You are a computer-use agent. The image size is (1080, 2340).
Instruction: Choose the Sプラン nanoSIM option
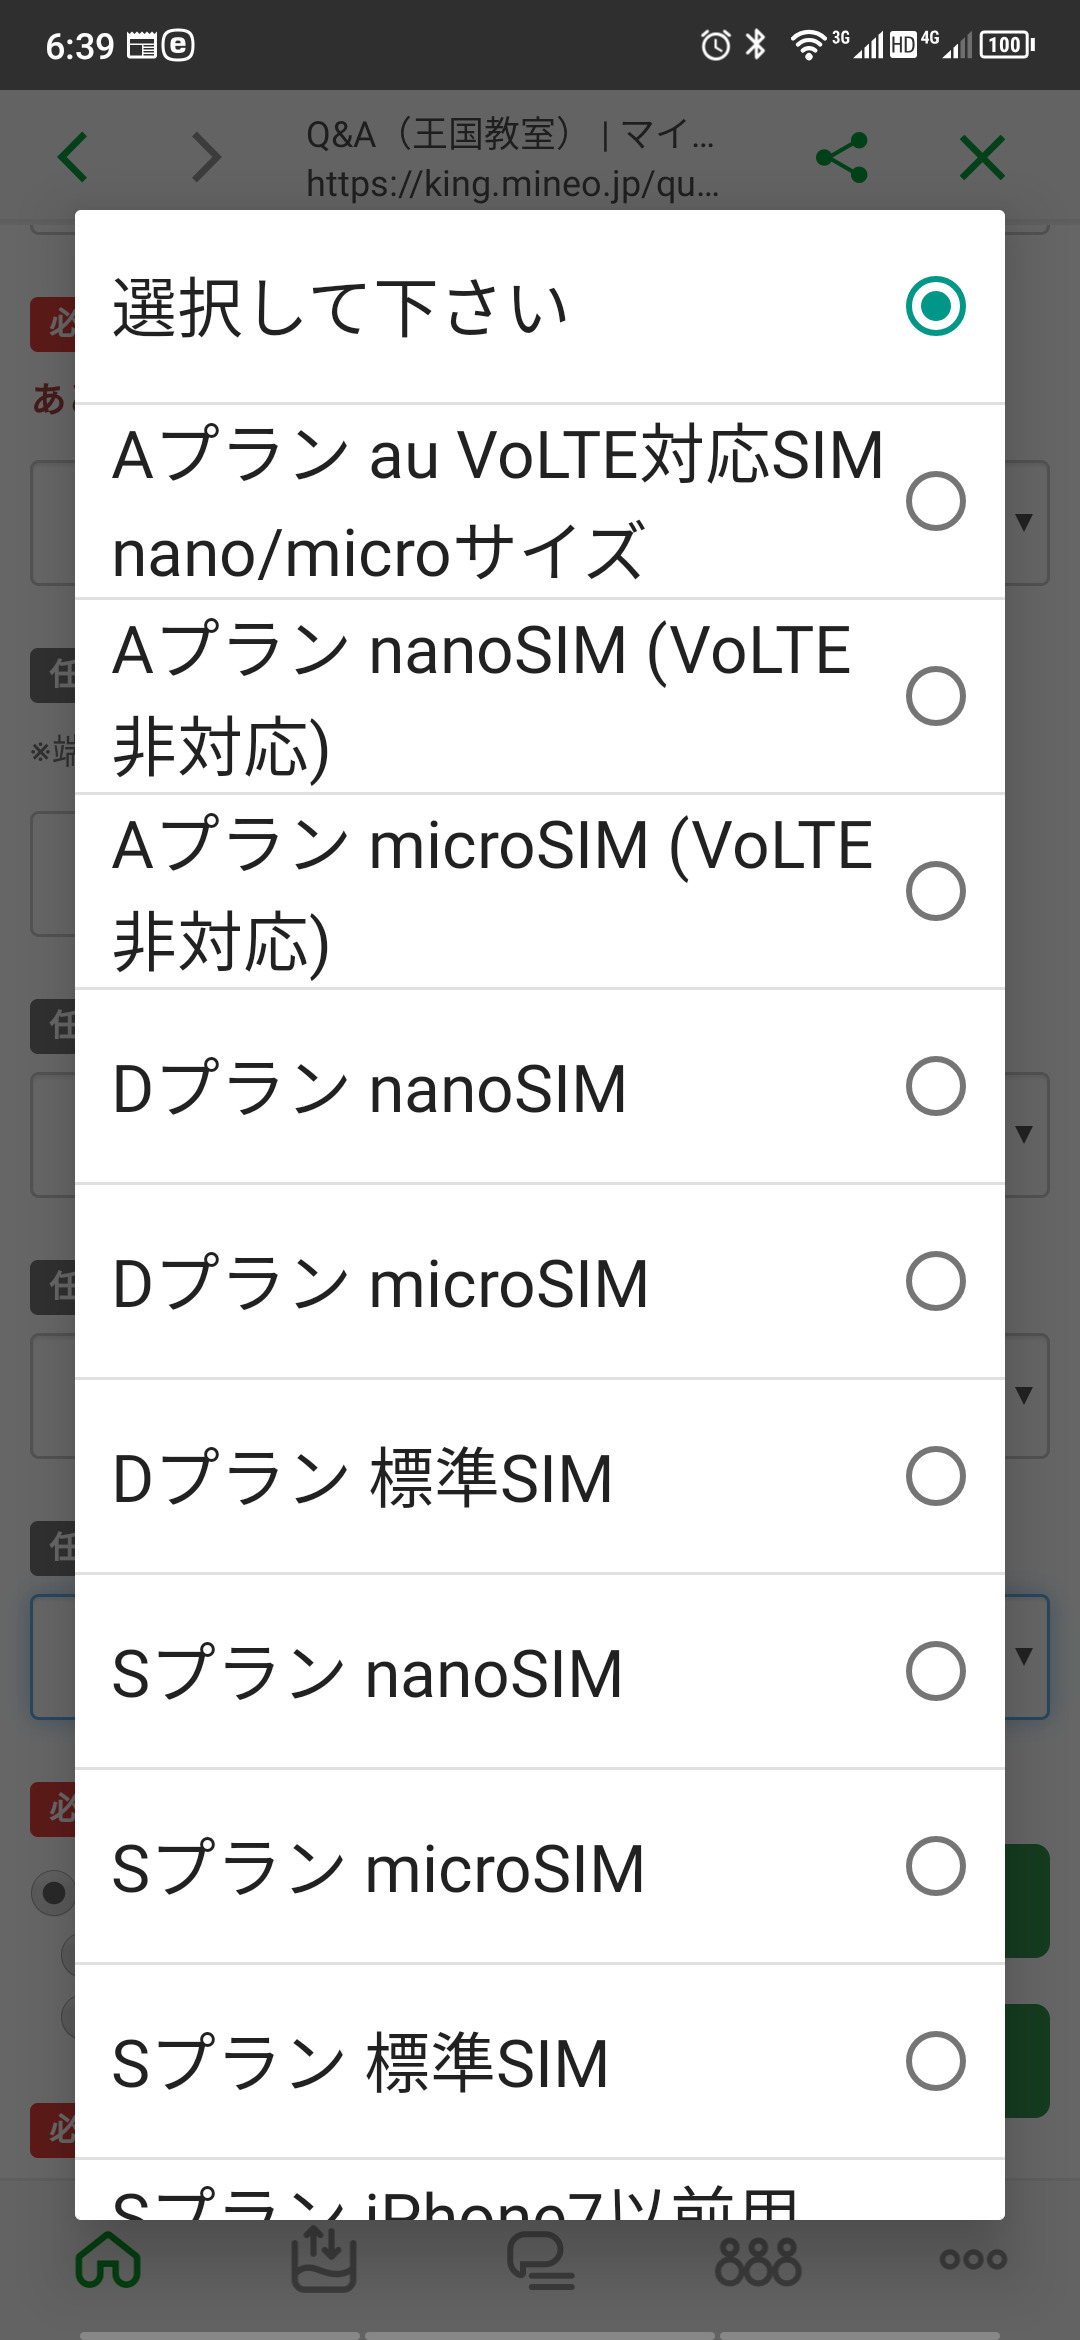(x=935, y=1671)
